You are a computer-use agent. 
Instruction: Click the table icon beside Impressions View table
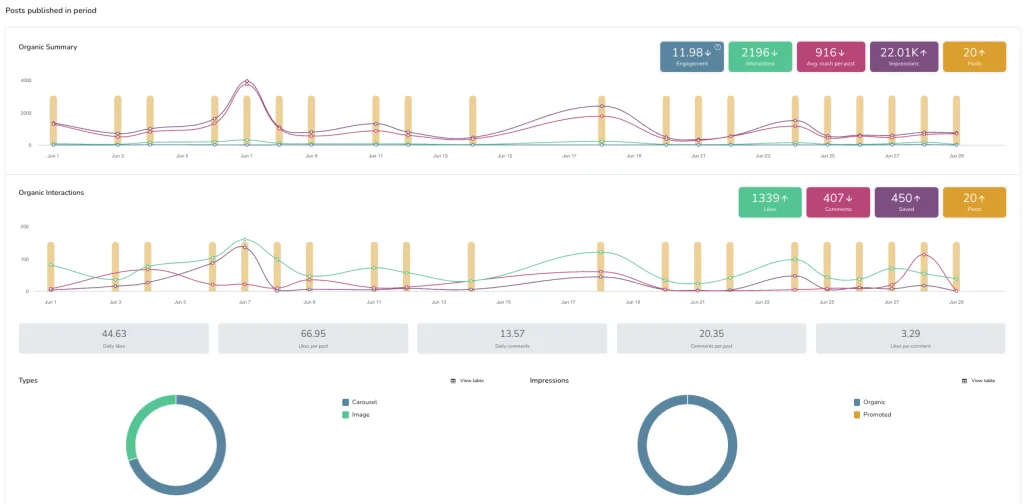[x=964, y=381]
